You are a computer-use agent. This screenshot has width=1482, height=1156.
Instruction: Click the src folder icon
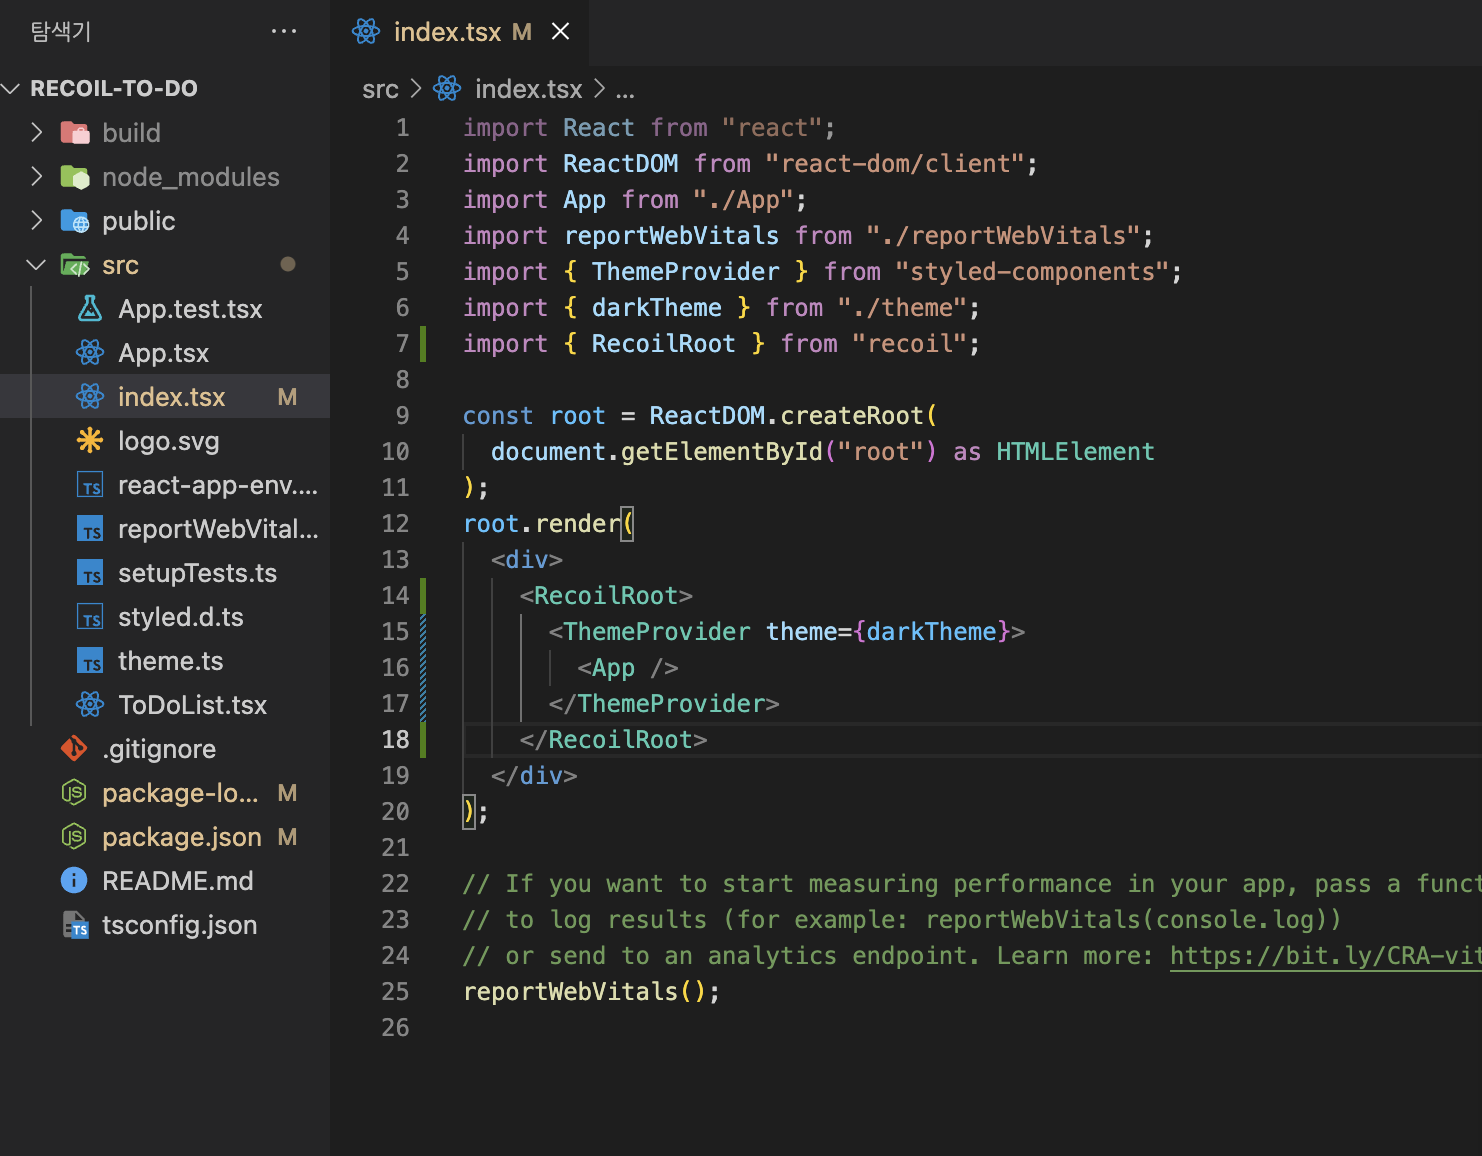tap(75, 265)
